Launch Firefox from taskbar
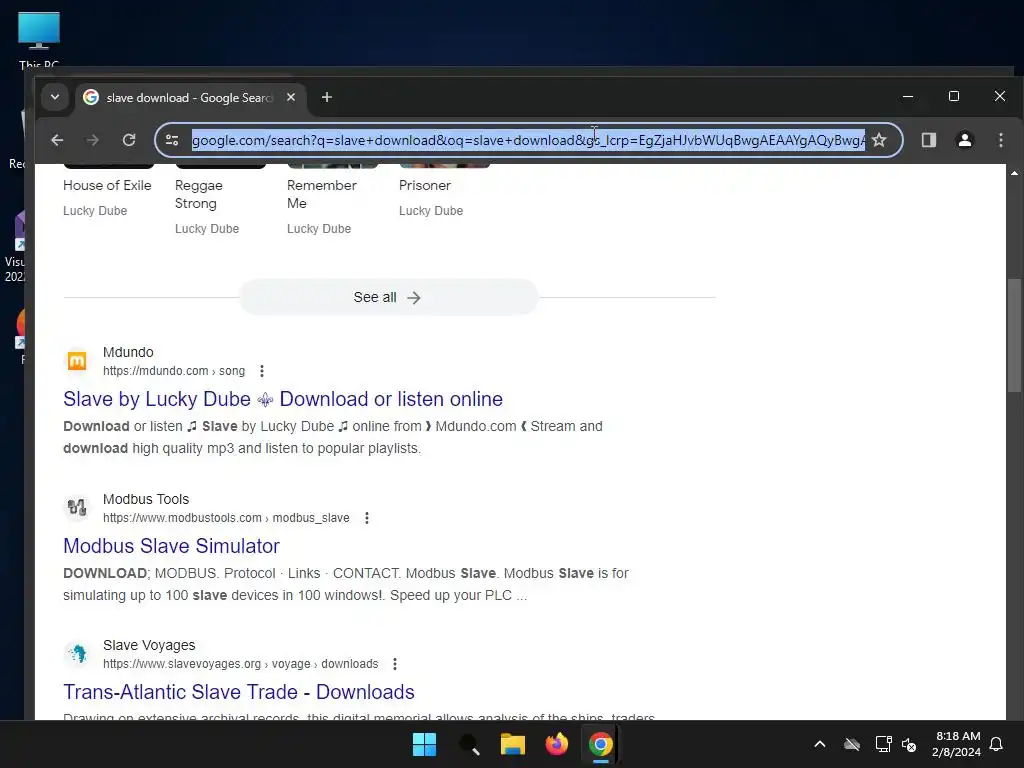The image size is (1024, 768). 556,744
